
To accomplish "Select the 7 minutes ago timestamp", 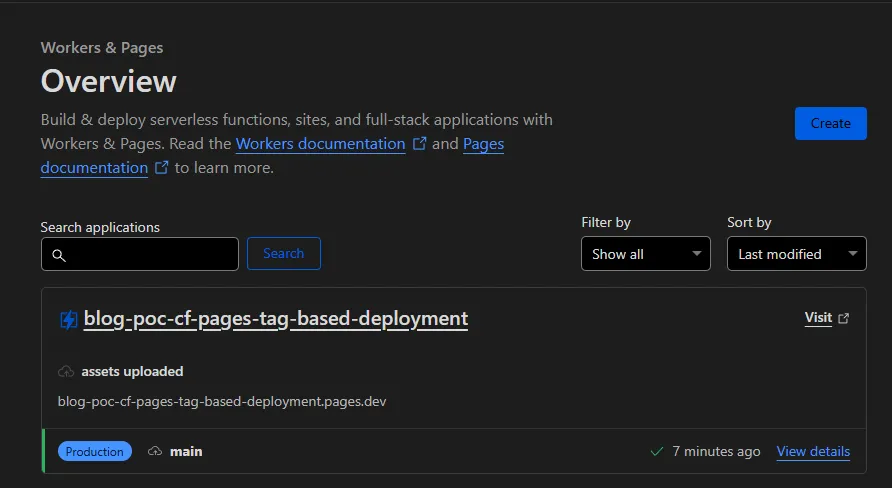I will click(x=716, y=452).
